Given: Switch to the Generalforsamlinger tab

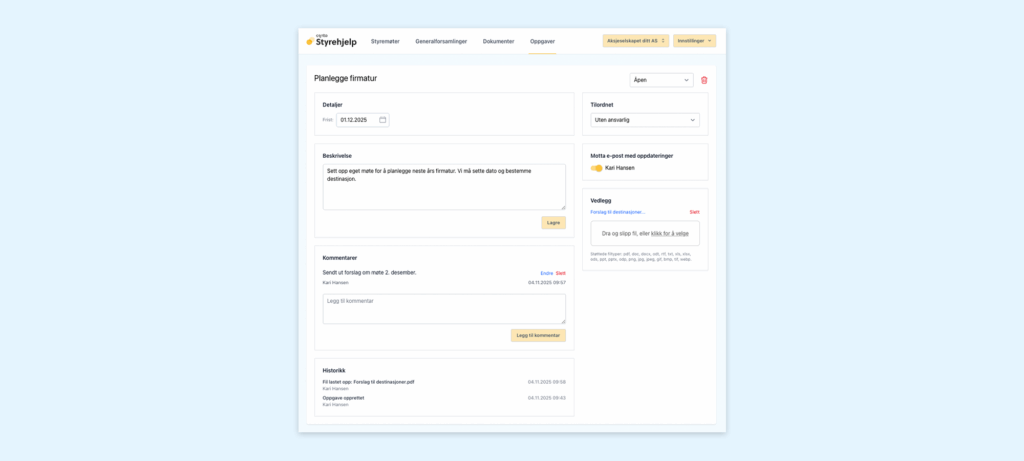Looking at the screenshot, I should click(441, 41).
